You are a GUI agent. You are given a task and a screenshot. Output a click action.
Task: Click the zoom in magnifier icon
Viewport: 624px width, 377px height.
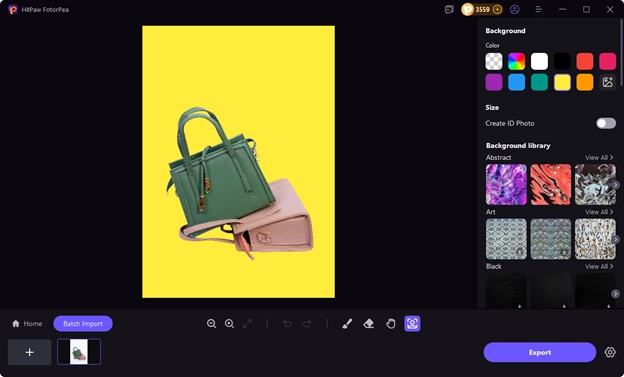pos(229,324)
